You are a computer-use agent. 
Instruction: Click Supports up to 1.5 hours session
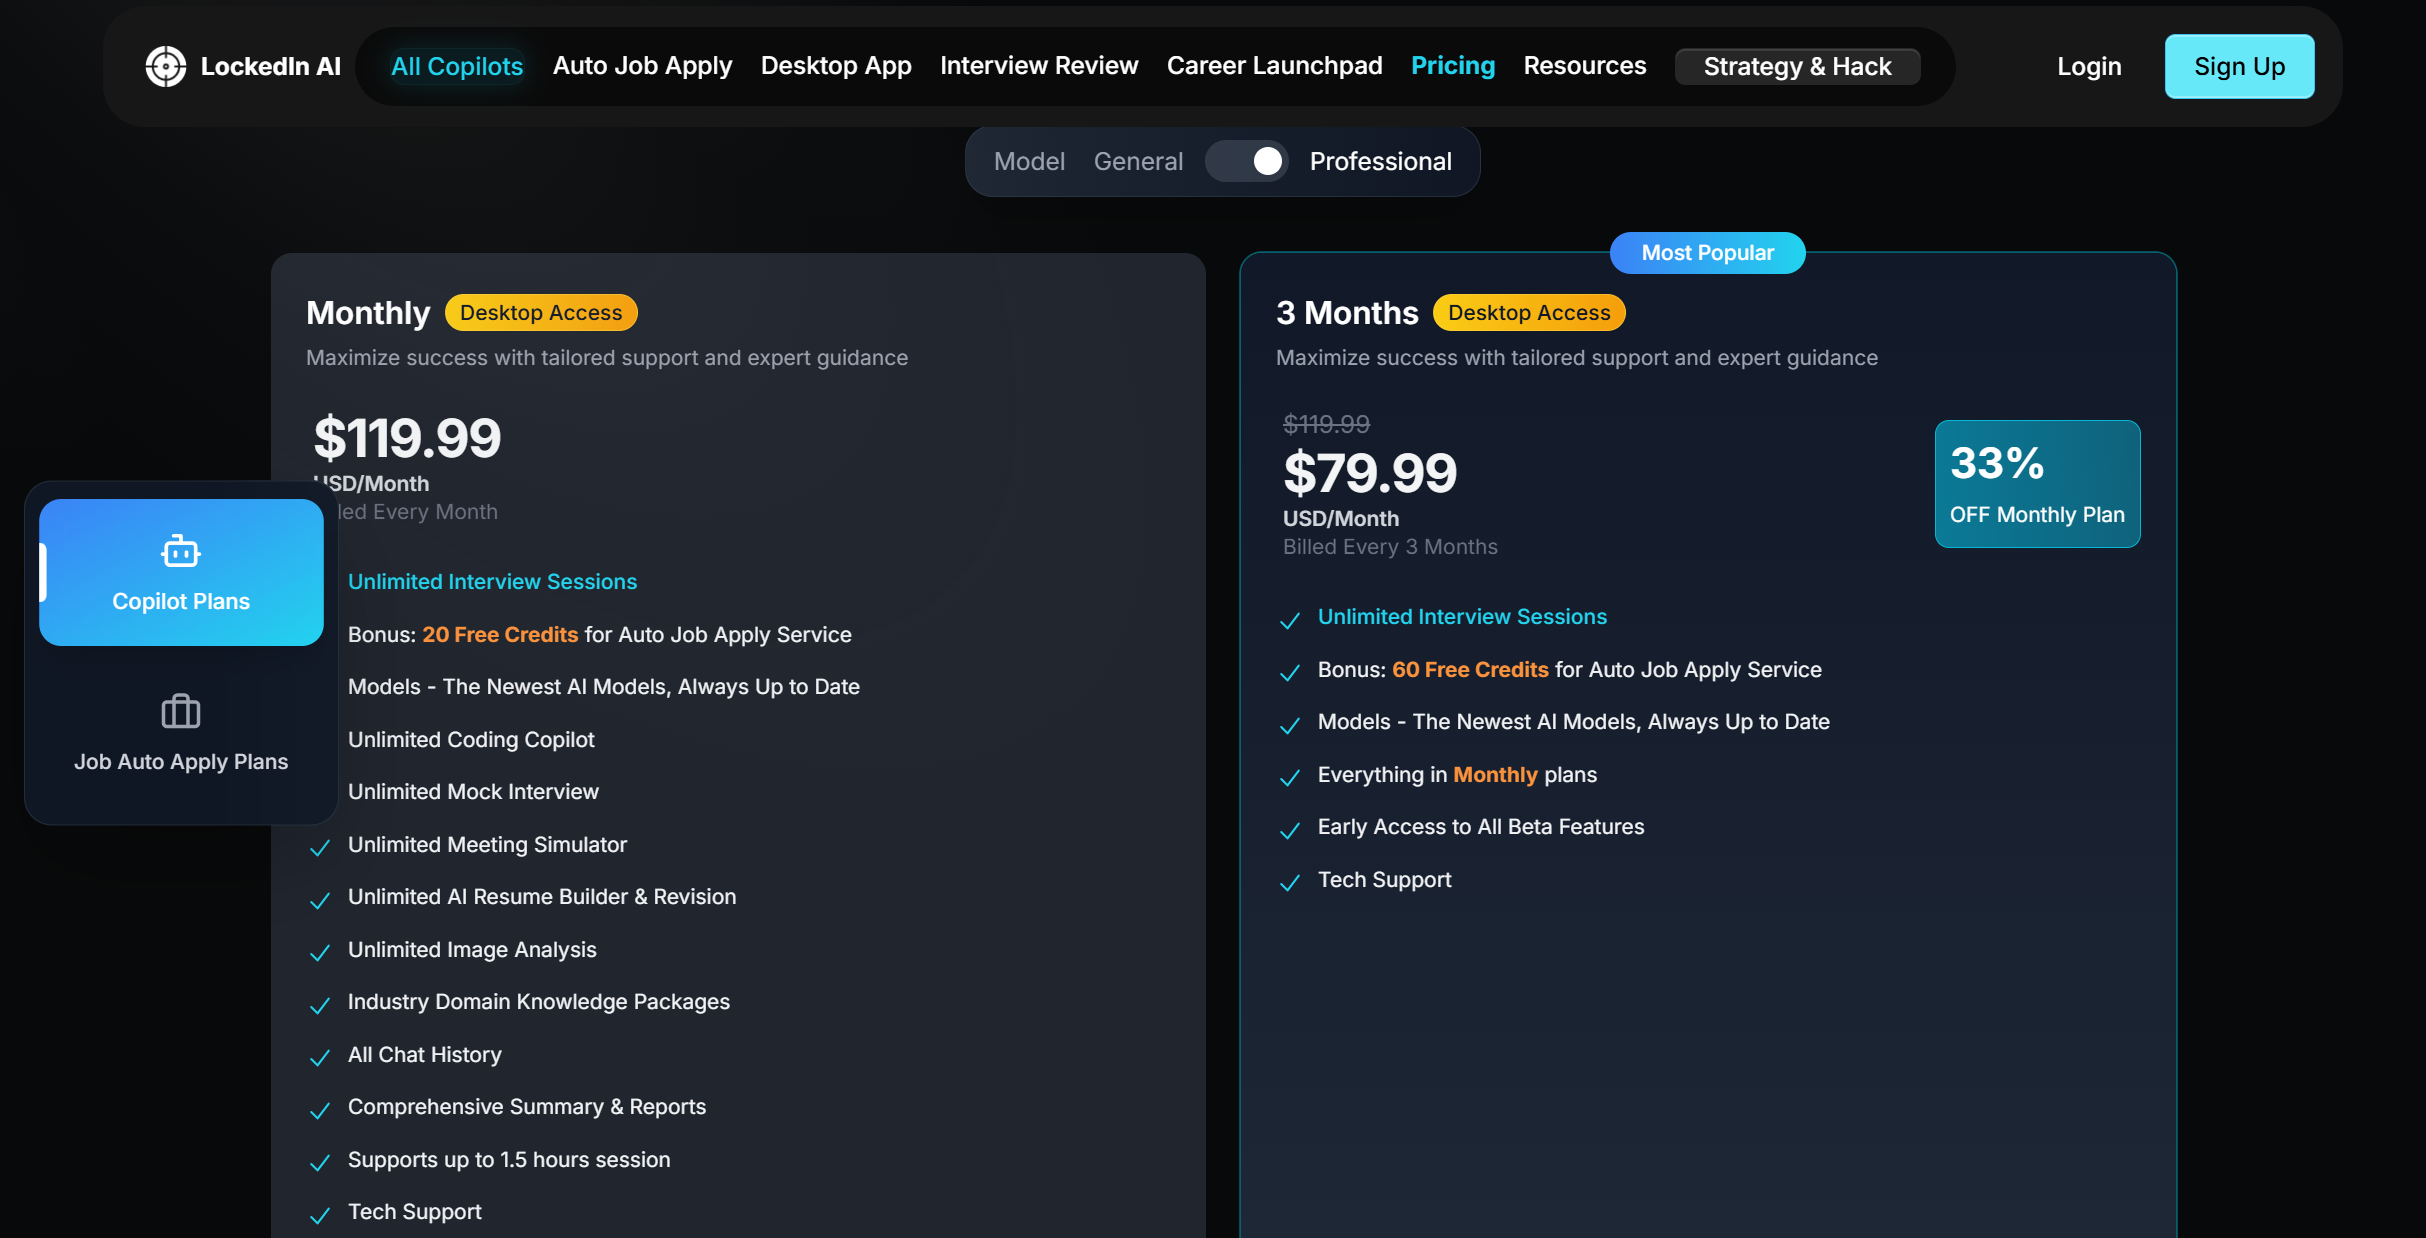pos(509,1160)
